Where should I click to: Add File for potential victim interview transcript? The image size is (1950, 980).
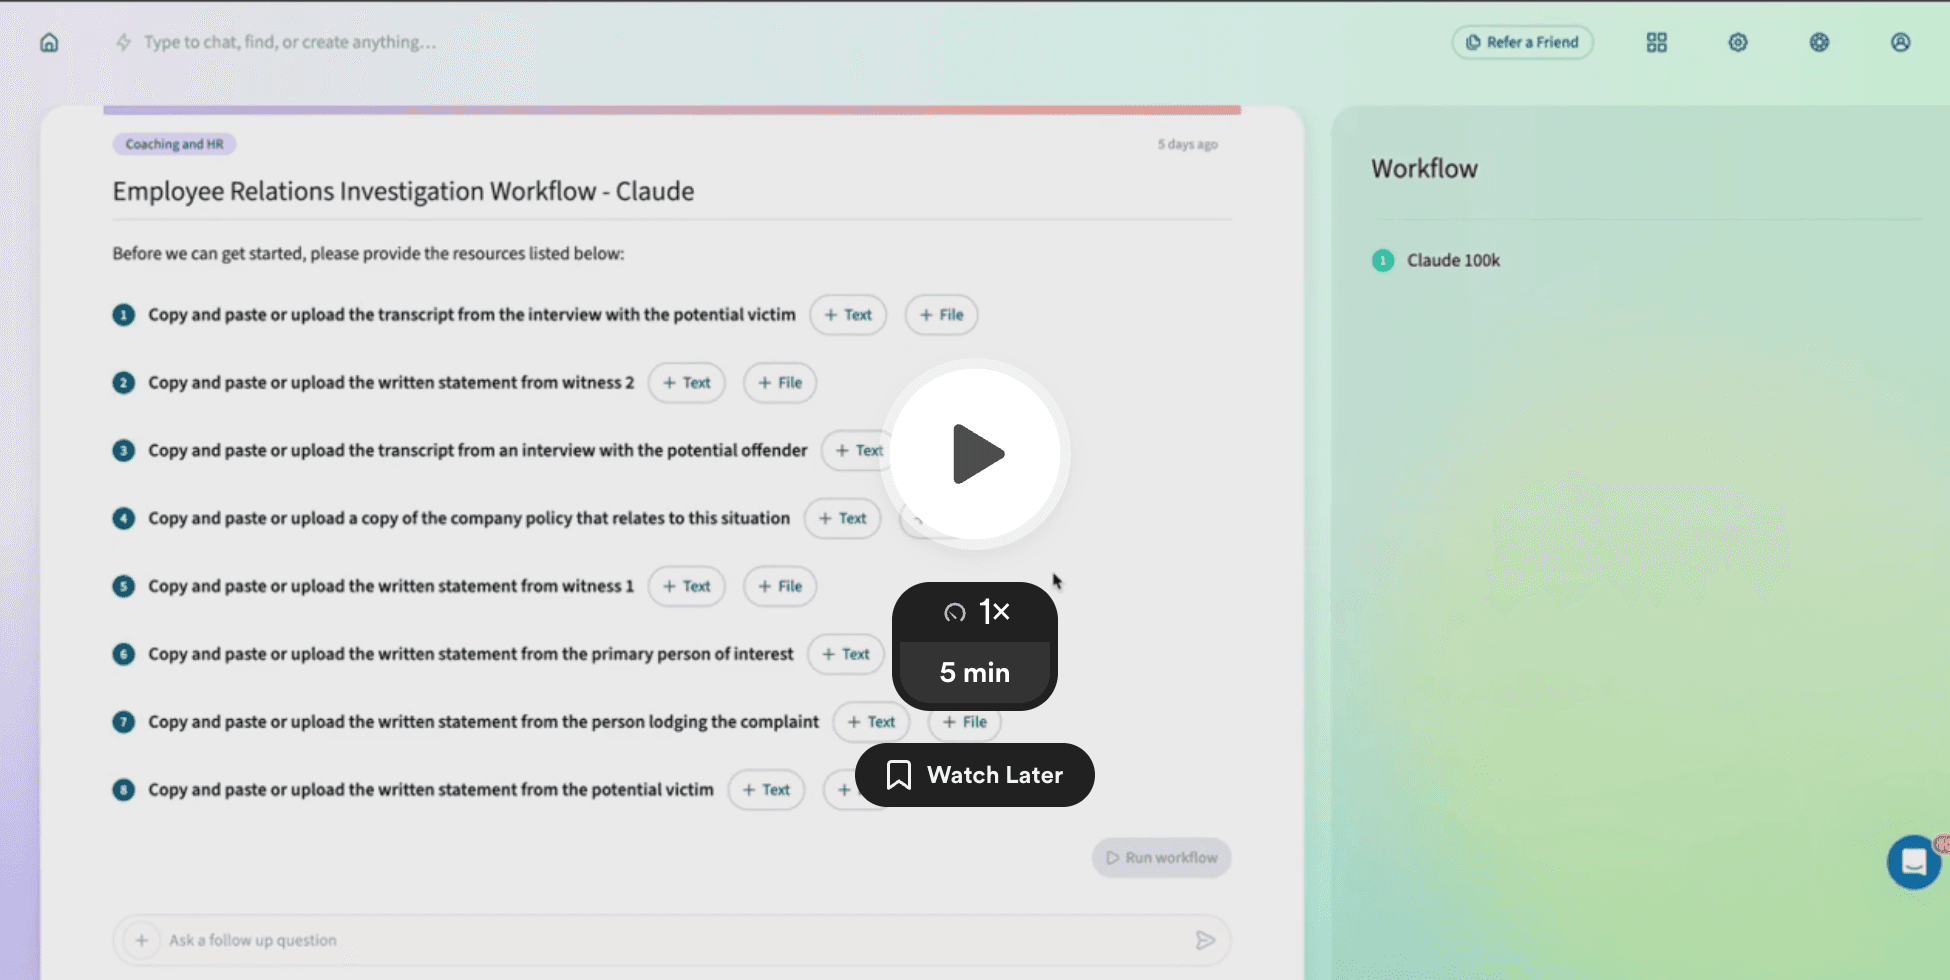coord(941,315)
